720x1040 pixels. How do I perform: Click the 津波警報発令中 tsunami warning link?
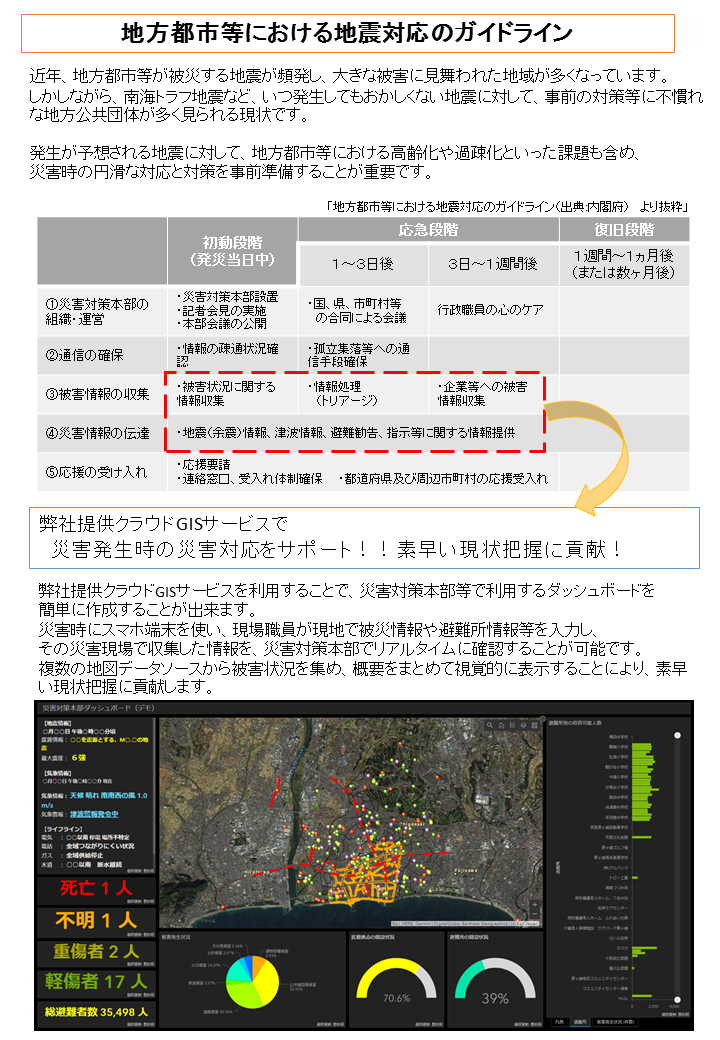[94, 814]
